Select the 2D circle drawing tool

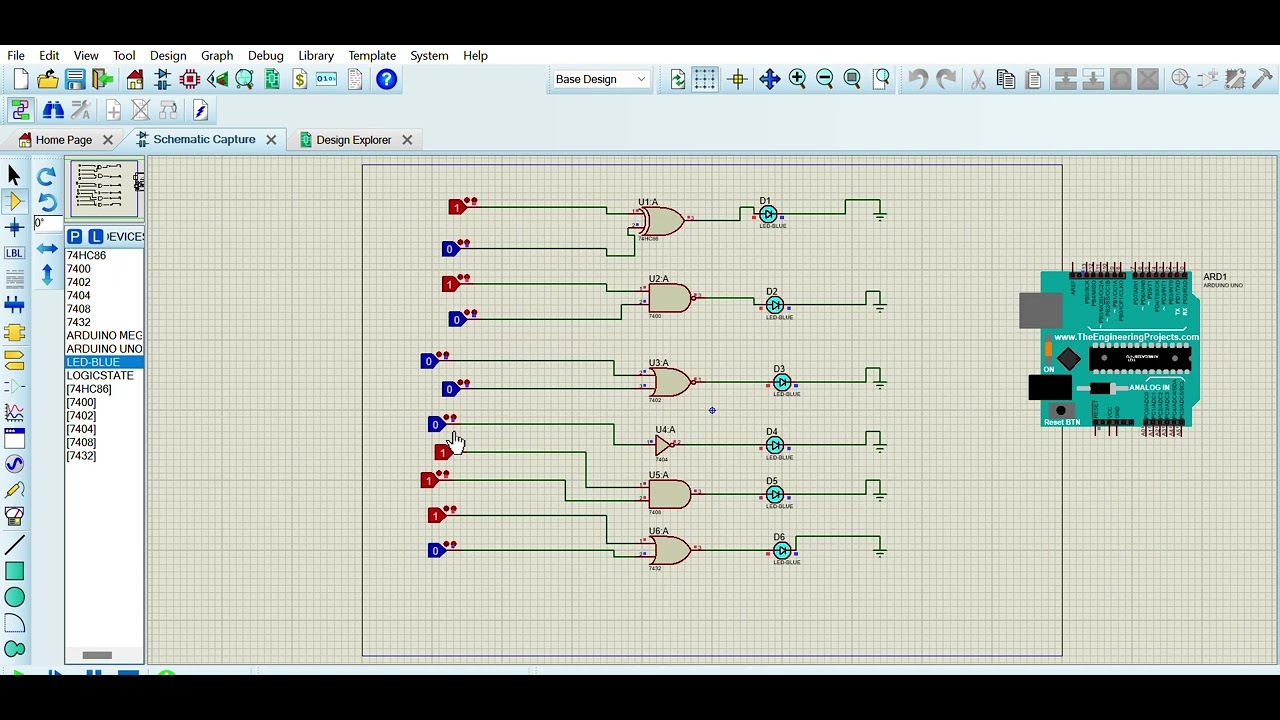click(x=14, y=598)
